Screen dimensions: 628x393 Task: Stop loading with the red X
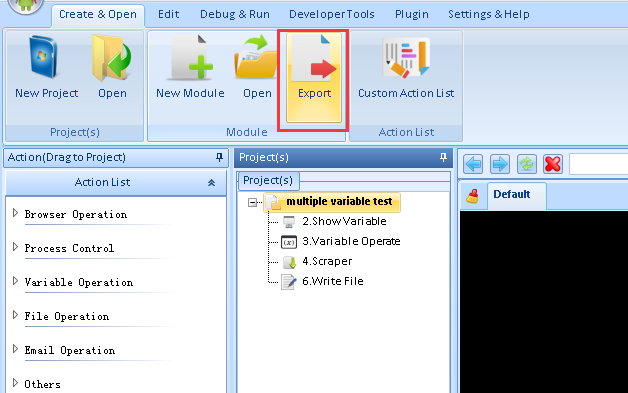553,164
